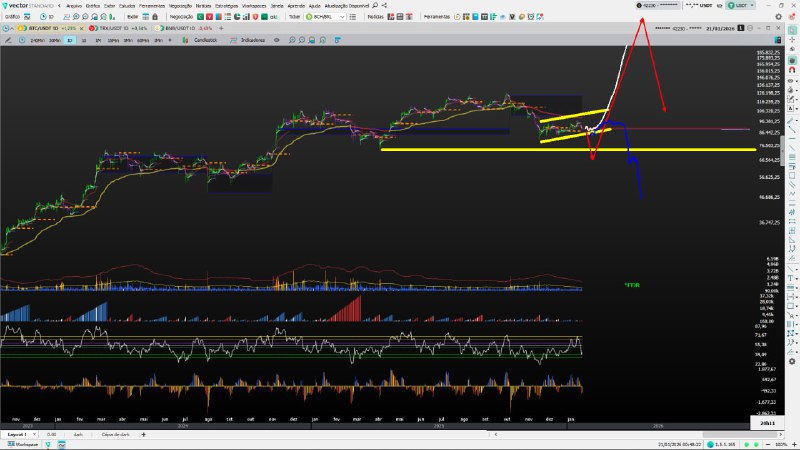
Task: Click the Workspace button in status bar
Action: tap(20, 444)
